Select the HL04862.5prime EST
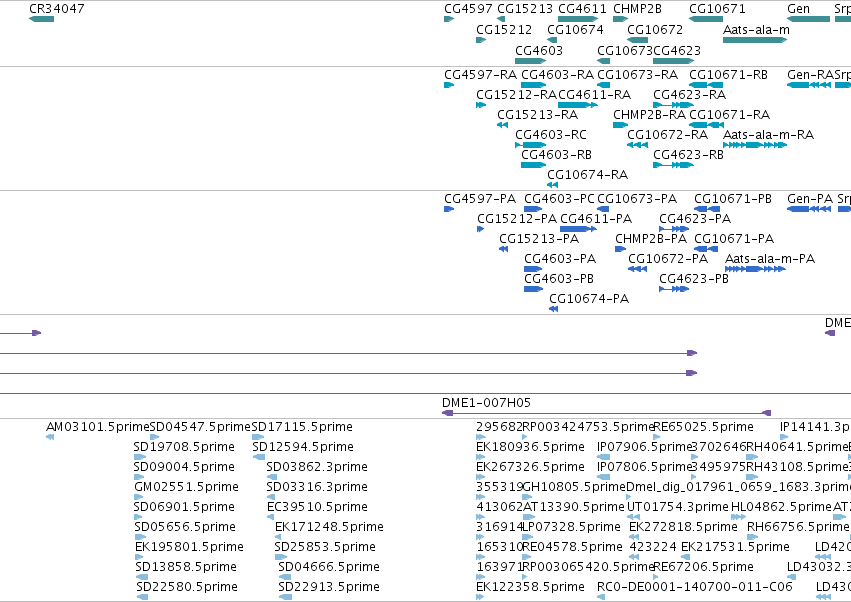This screenshot has width=851, height=602. coord(739,517)
